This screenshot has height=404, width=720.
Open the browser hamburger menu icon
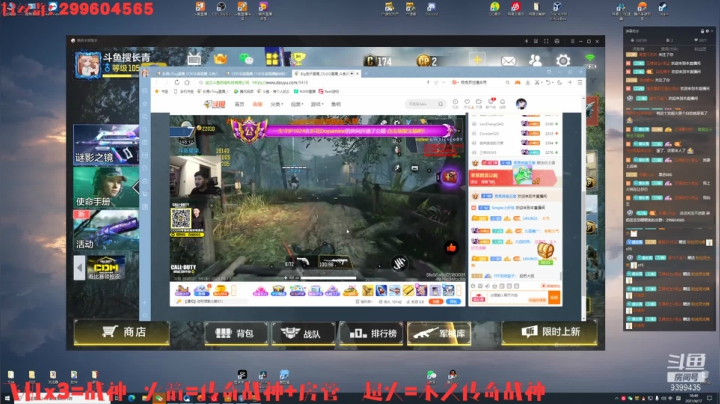click(x=580, y=83)
